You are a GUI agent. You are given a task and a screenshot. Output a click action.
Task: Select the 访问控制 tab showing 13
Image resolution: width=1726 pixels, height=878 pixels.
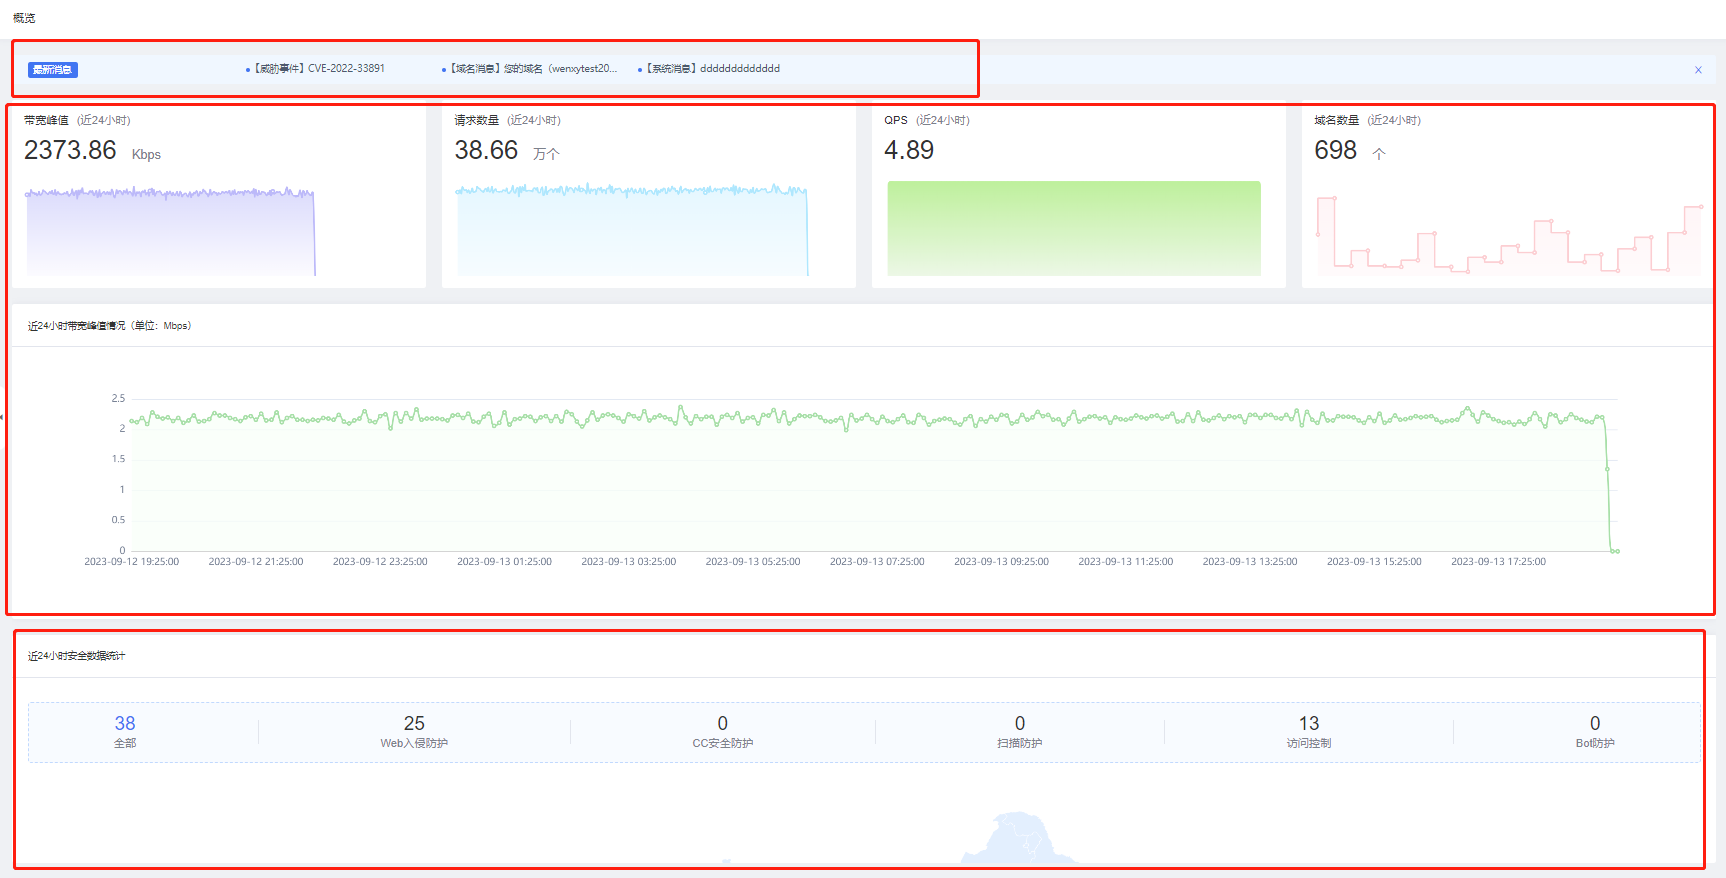pyautogui.click(x=1308, y=731)
